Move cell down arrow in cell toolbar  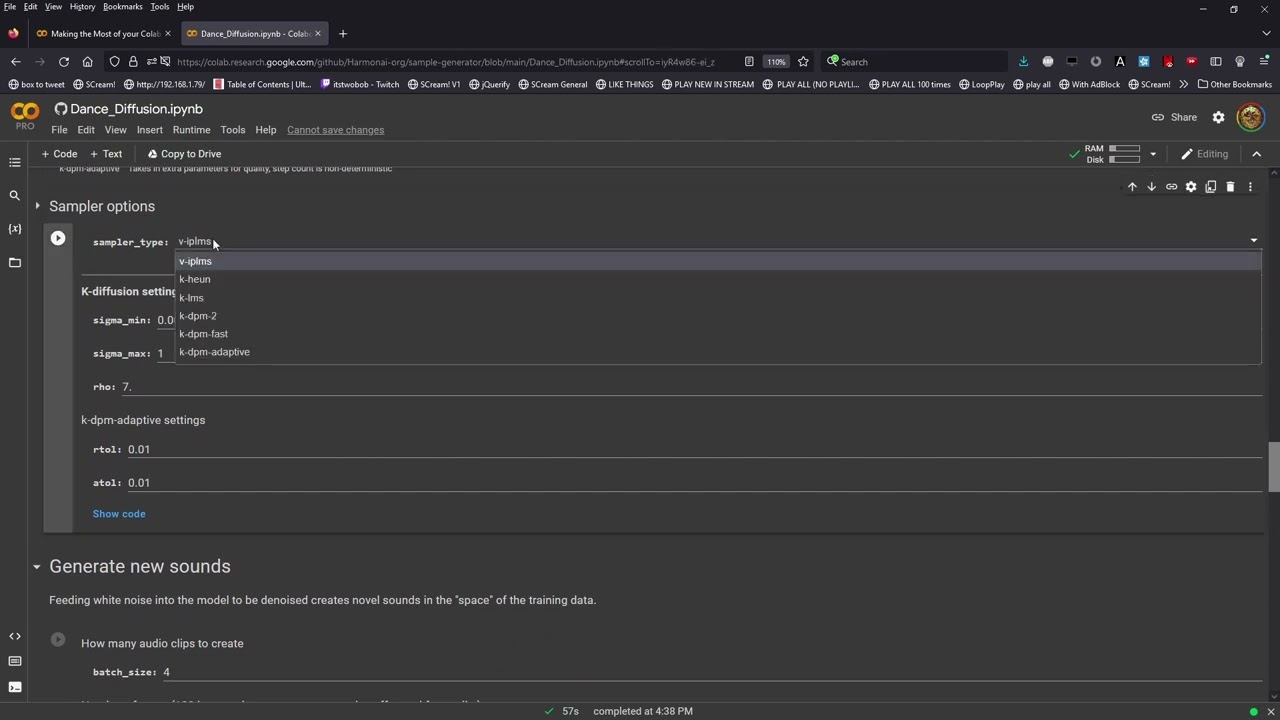point(1151,187)
